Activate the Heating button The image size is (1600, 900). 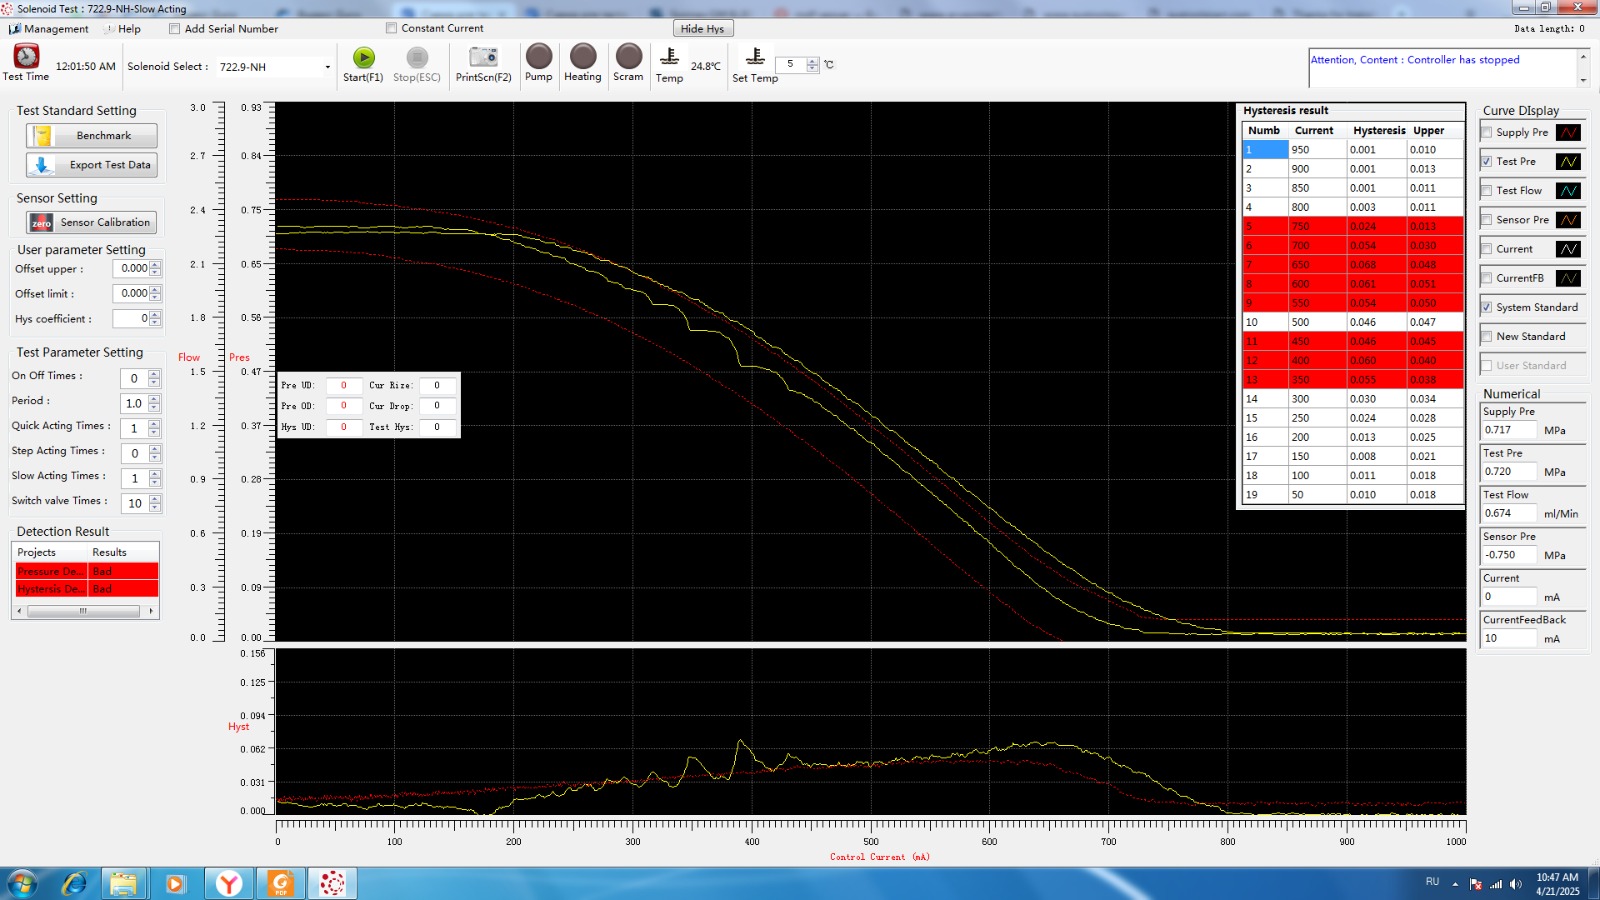click(583, 56)
